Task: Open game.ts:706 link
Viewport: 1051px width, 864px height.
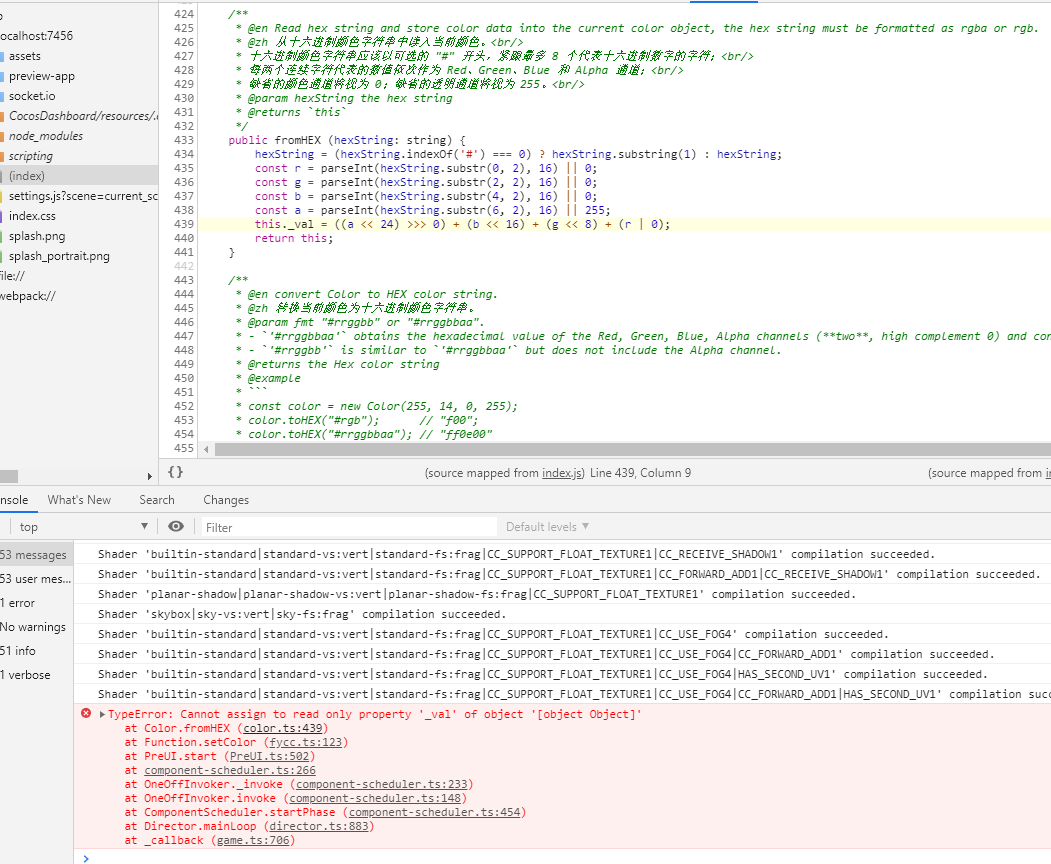Action: 253,841
